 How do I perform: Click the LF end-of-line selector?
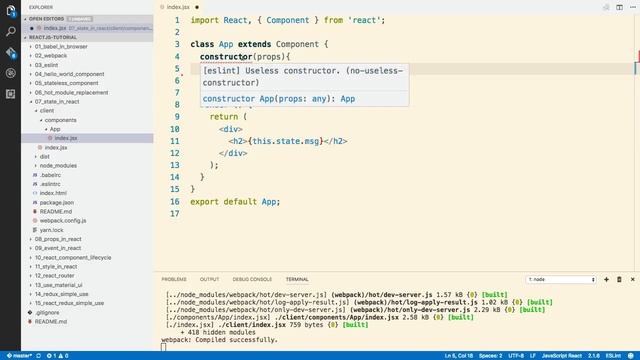[533, 356]
